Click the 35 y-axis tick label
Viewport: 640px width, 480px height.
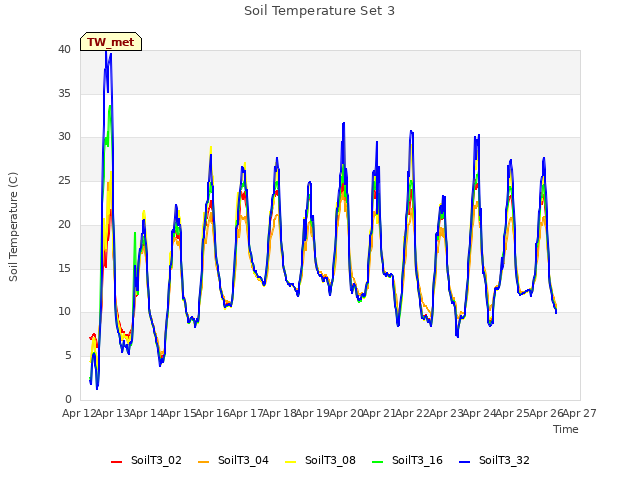point(64,93)
